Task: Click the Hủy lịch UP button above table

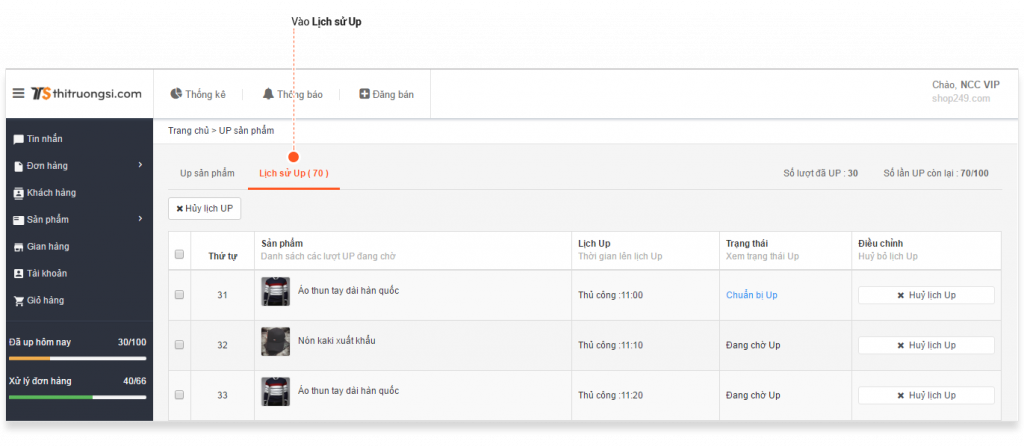Action: pos(204,208)
